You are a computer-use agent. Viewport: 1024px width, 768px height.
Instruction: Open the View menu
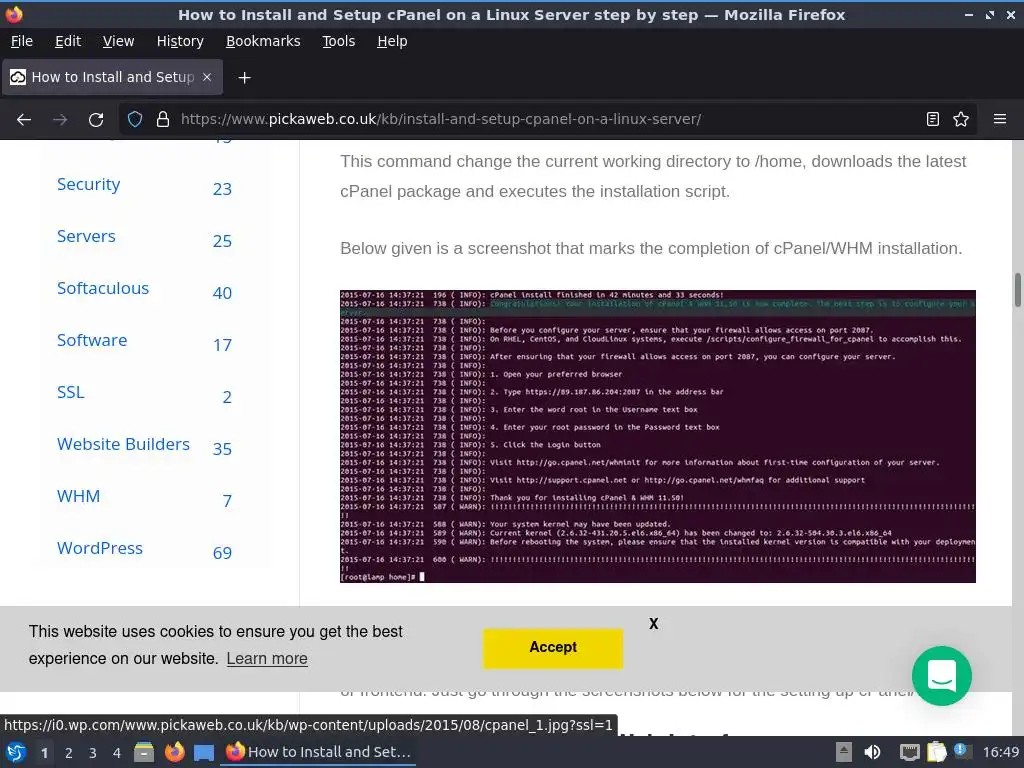[x=118, y=41]
